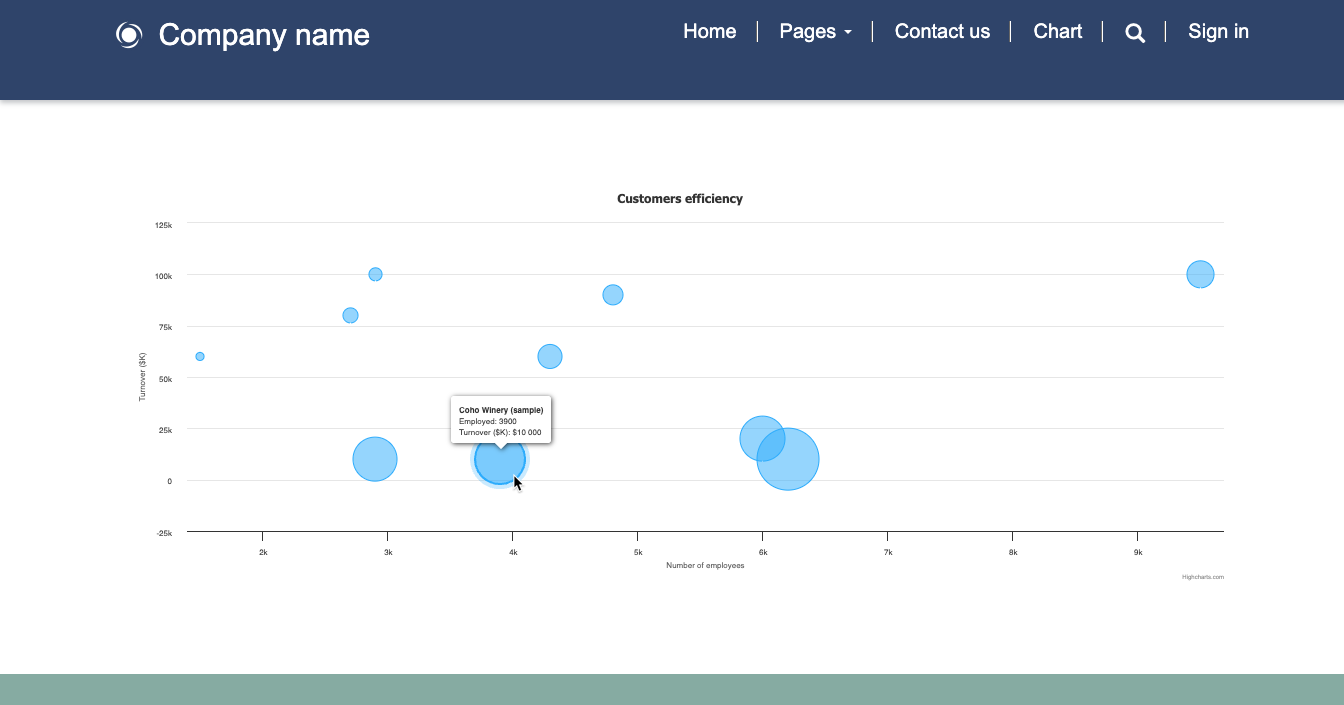1344x705 pixels.
Task: Click the Company name brand link
Action: (x=264, y=35)
